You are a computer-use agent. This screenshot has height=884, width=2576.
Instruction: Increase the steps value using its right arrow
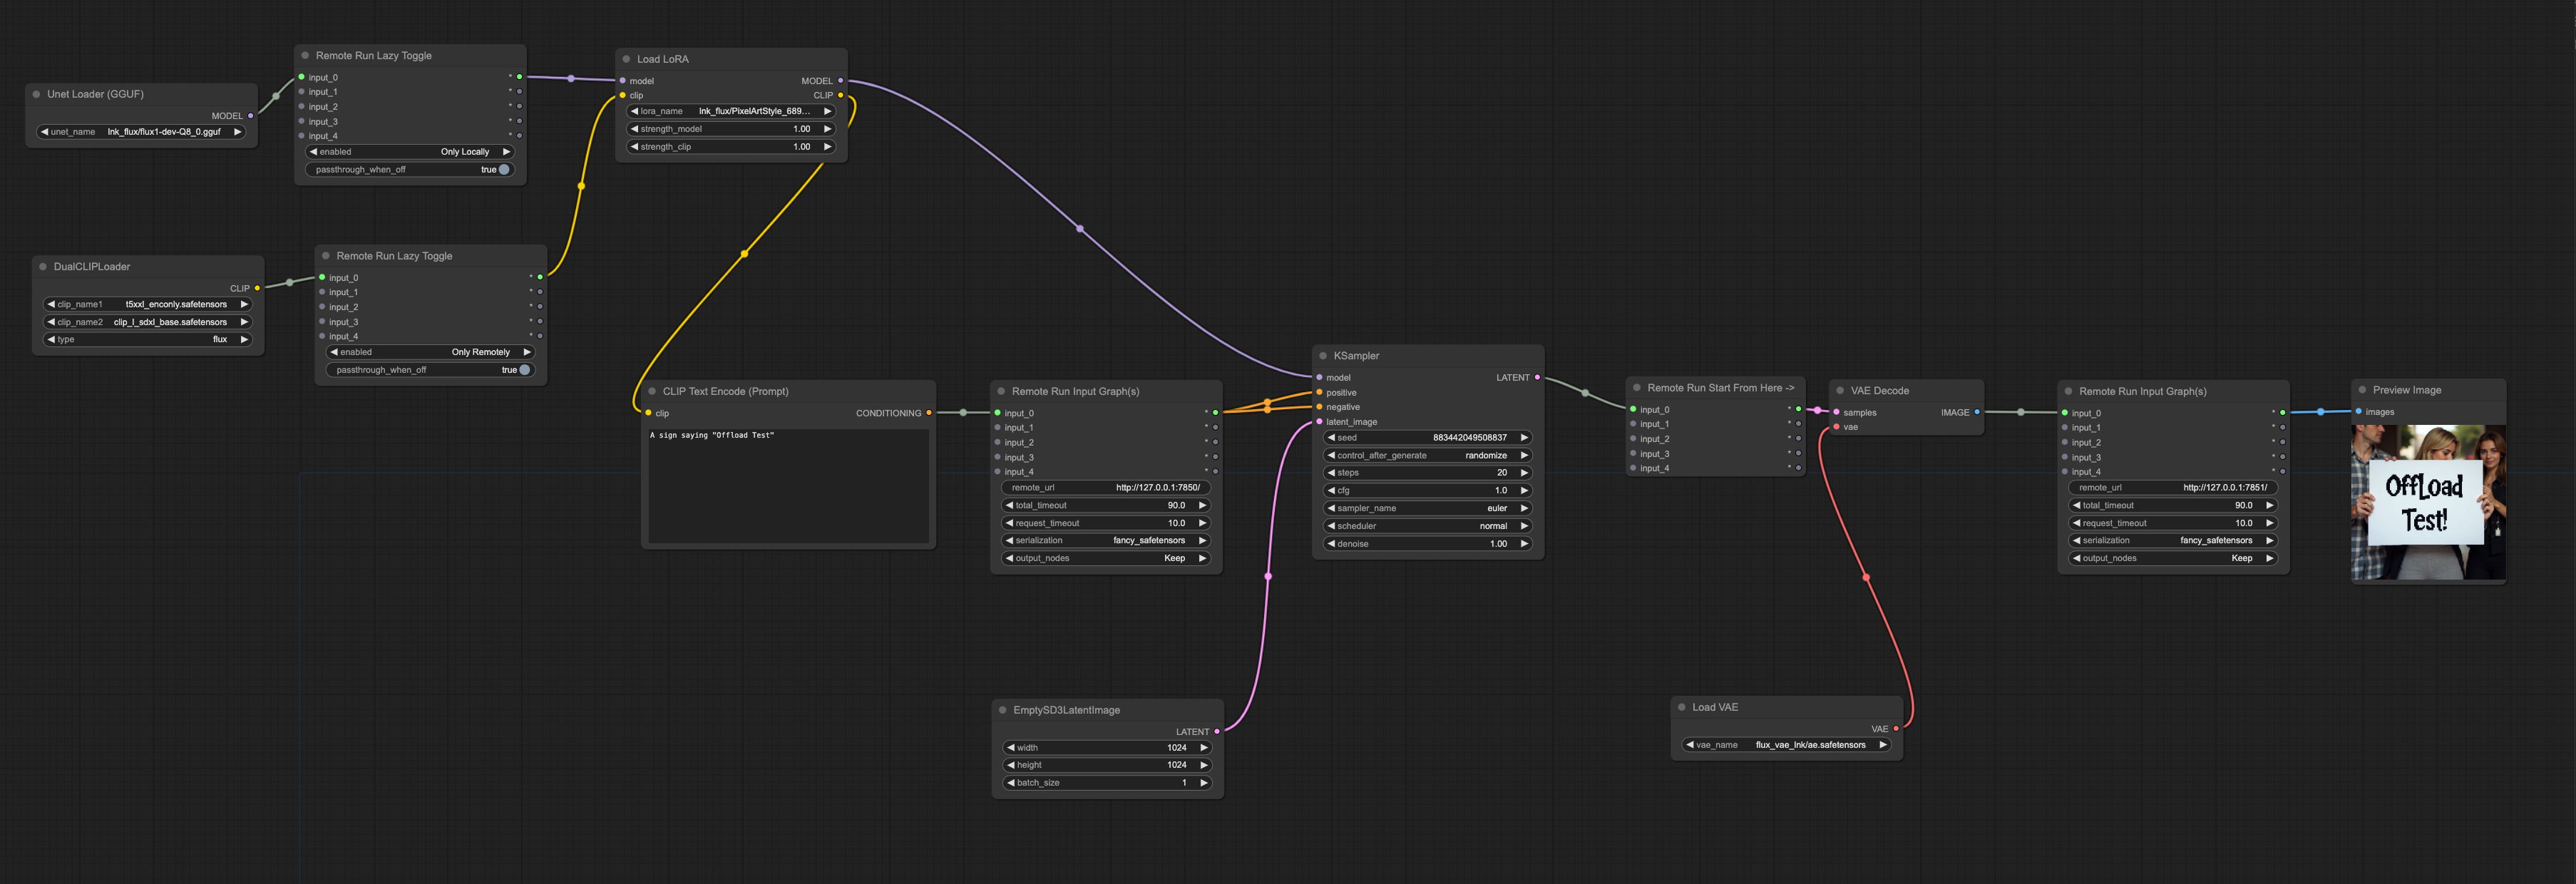[x=1524, y=473]
